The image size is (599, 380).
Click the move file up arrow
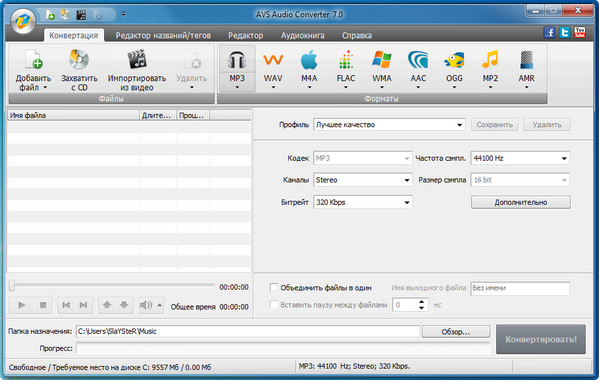tap(107, 305)
